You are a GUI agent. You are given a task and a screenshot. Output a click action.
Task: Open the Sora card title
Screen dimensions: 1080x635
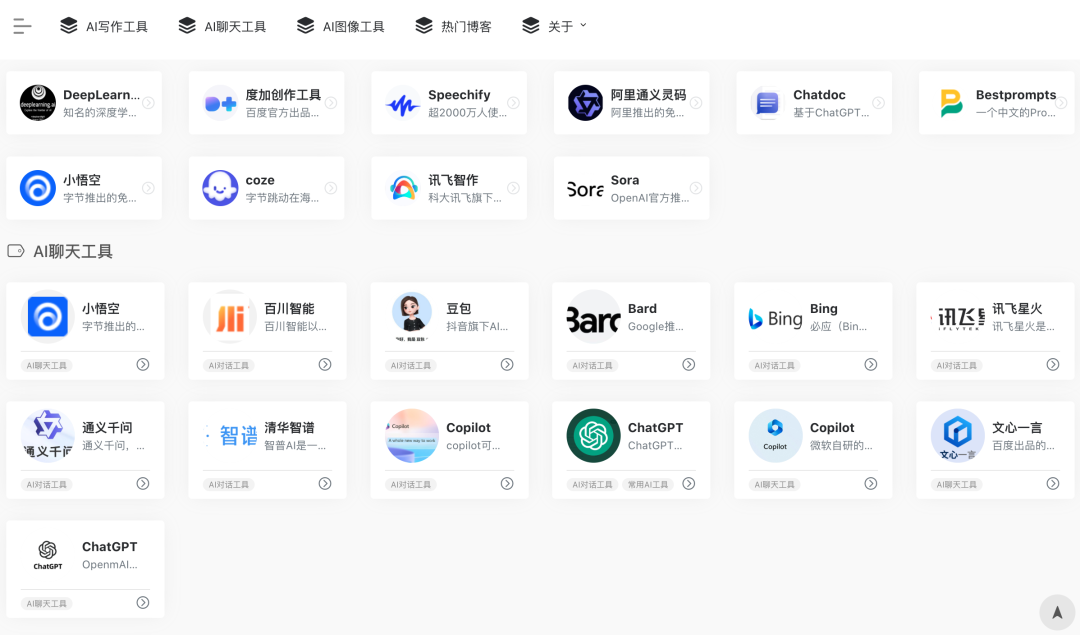625,180
